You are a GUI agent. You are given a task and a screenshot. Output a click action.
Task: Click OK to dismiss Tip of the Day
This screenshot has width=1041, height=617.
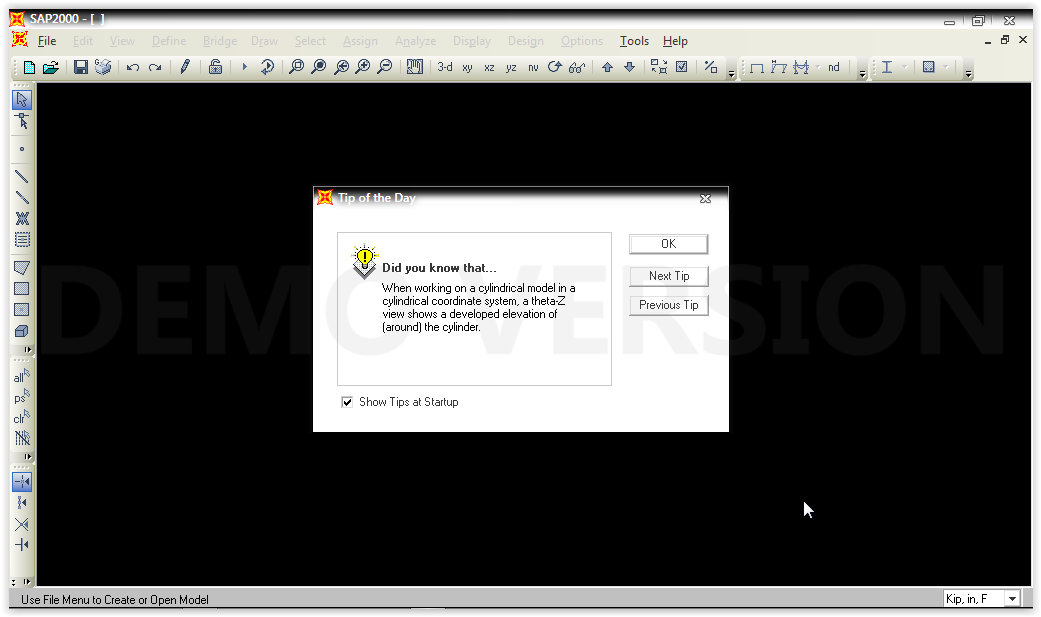tap(668, 243)
